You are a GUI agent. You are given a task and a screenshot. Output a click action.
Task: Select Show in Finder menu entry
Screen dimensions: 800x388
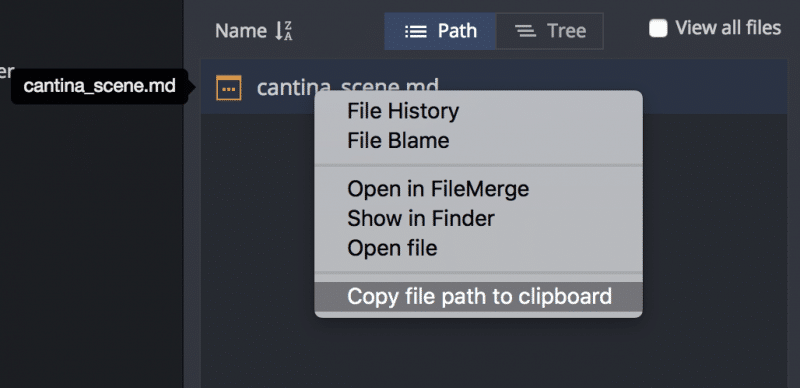(421, 219)
